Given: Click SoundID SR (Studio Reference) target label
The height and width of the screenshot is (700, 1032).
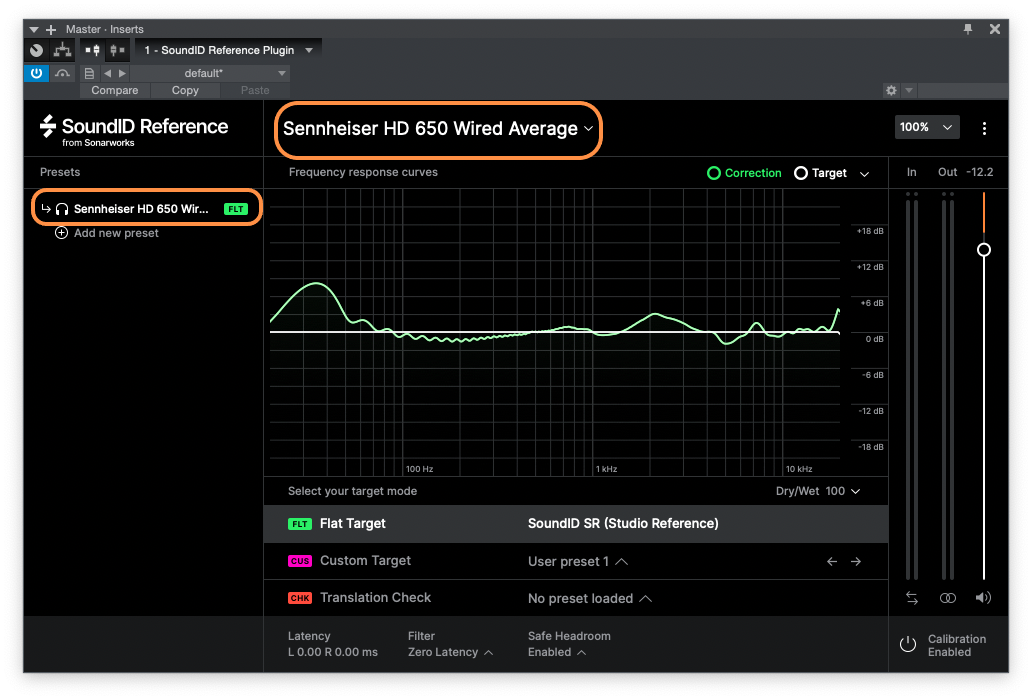Looking at the screenshot, I should [623, 524].
